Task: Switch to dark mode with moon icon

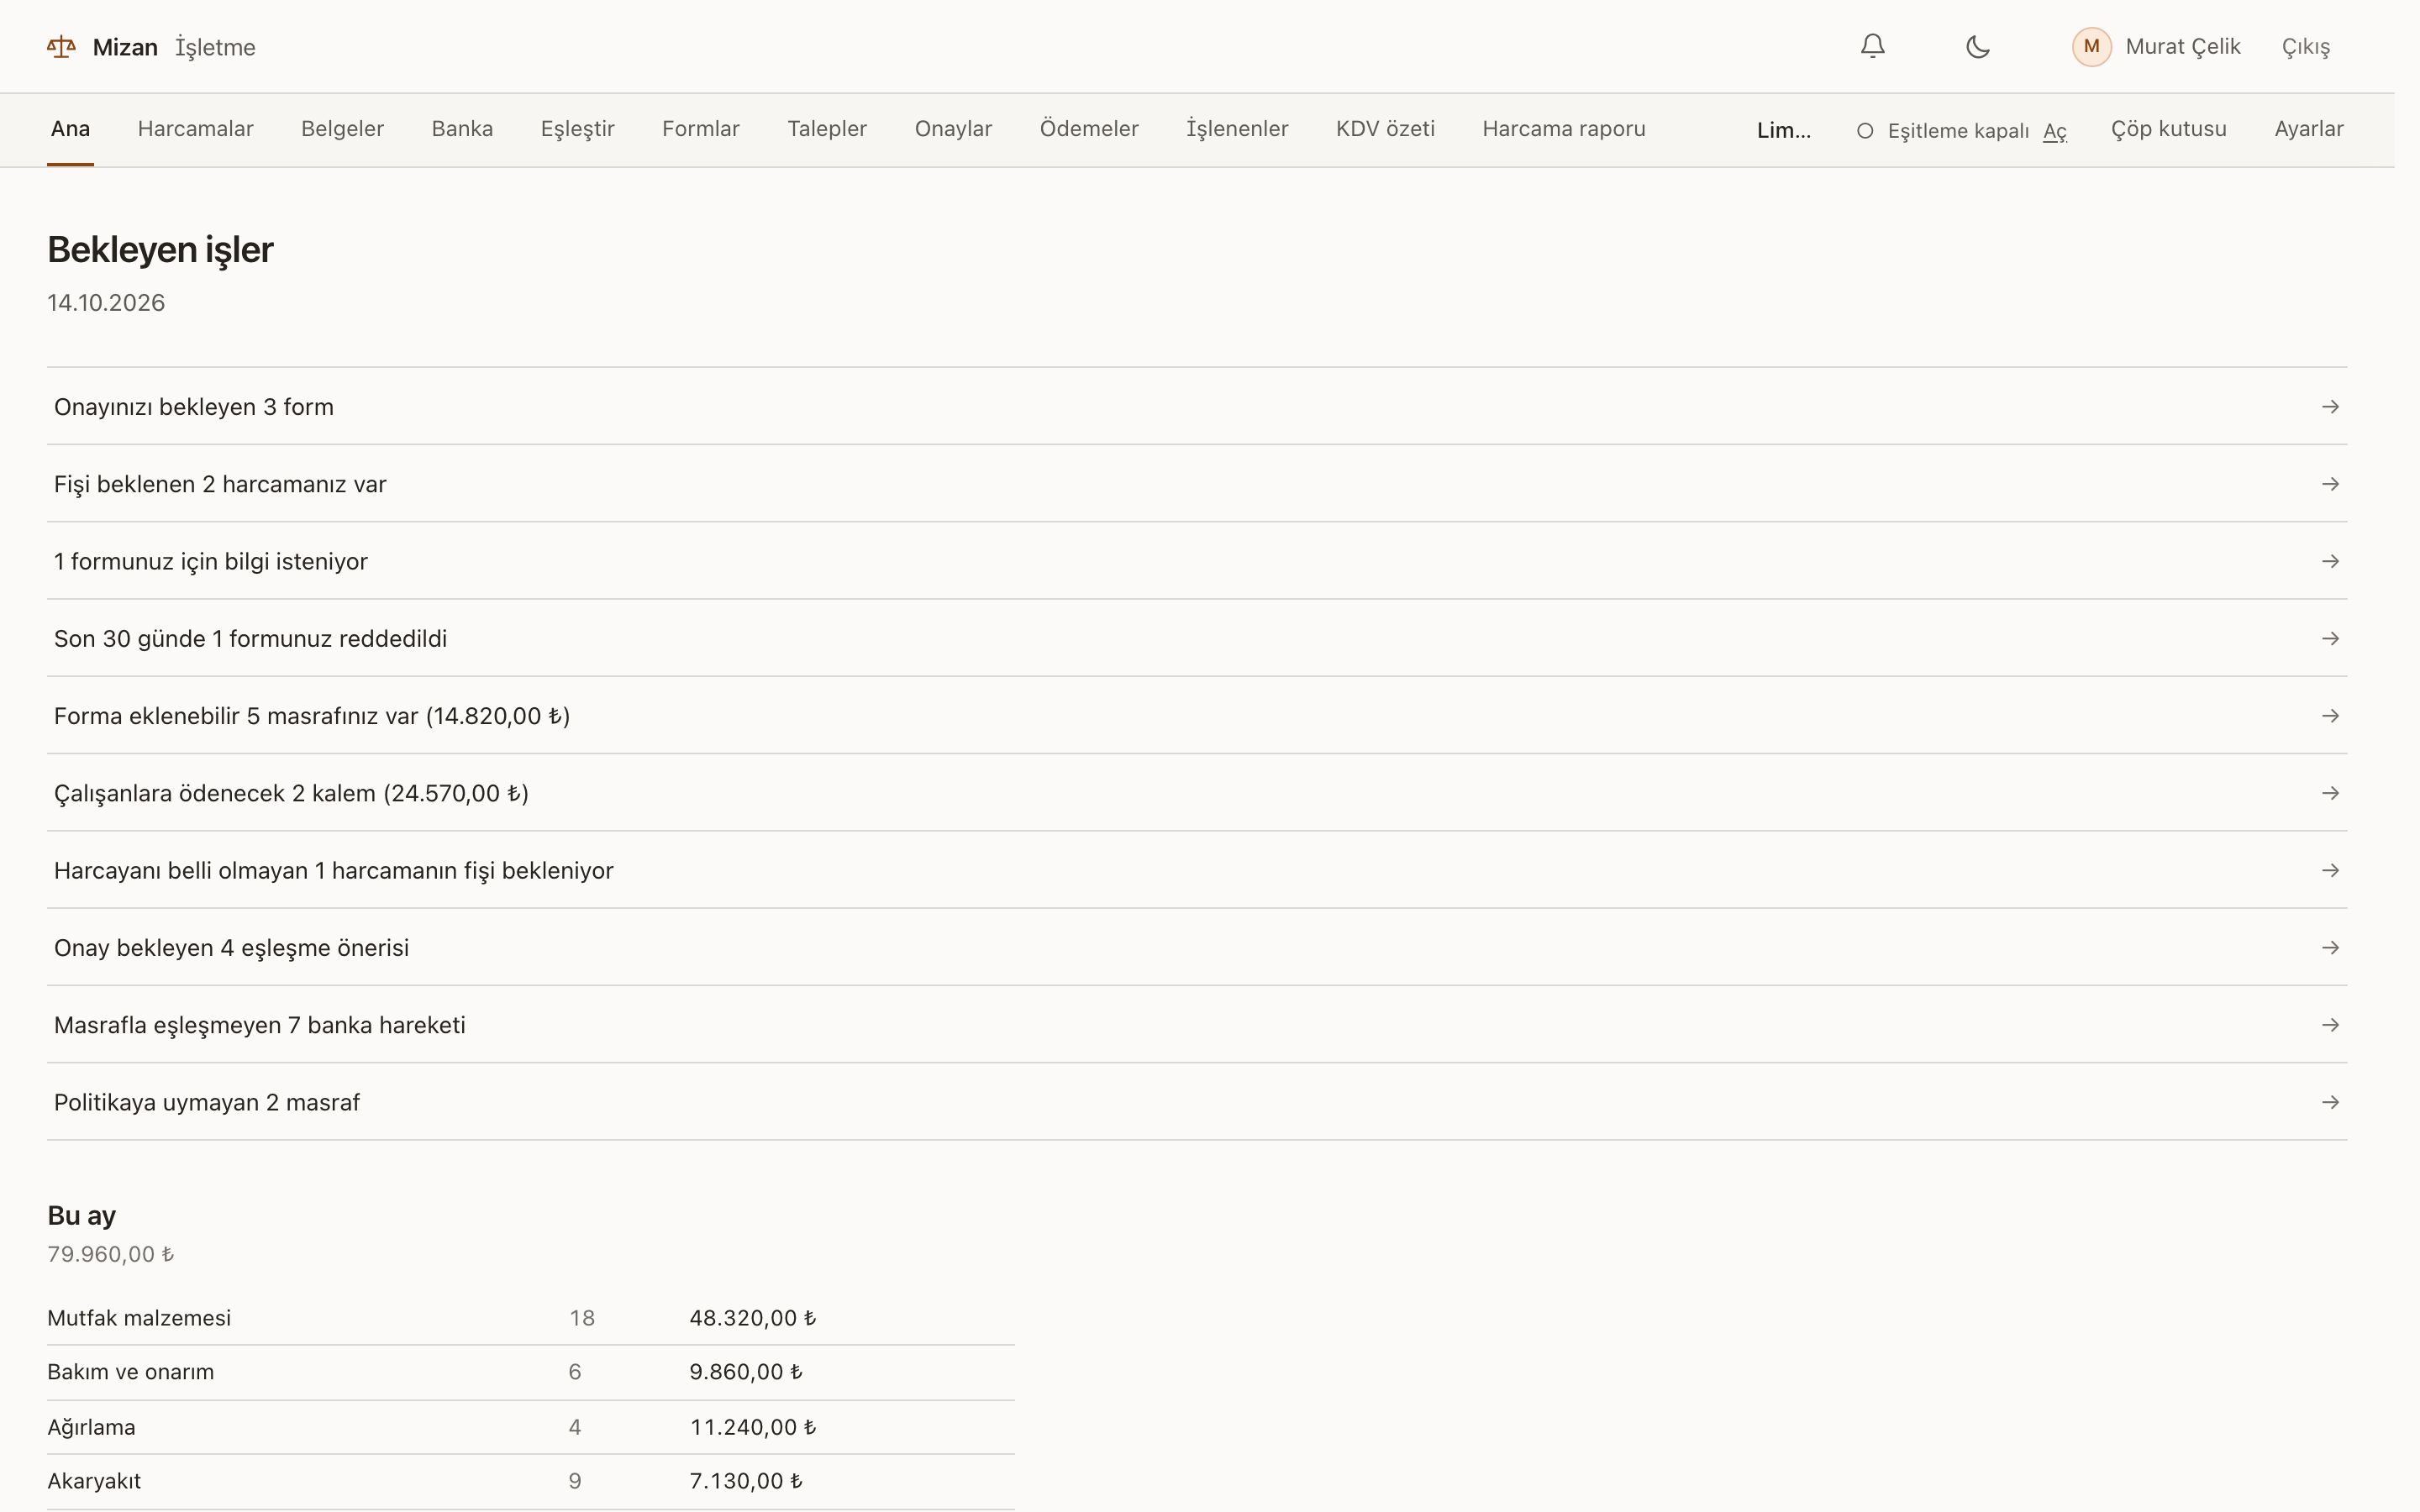Action: [1977, 47]
